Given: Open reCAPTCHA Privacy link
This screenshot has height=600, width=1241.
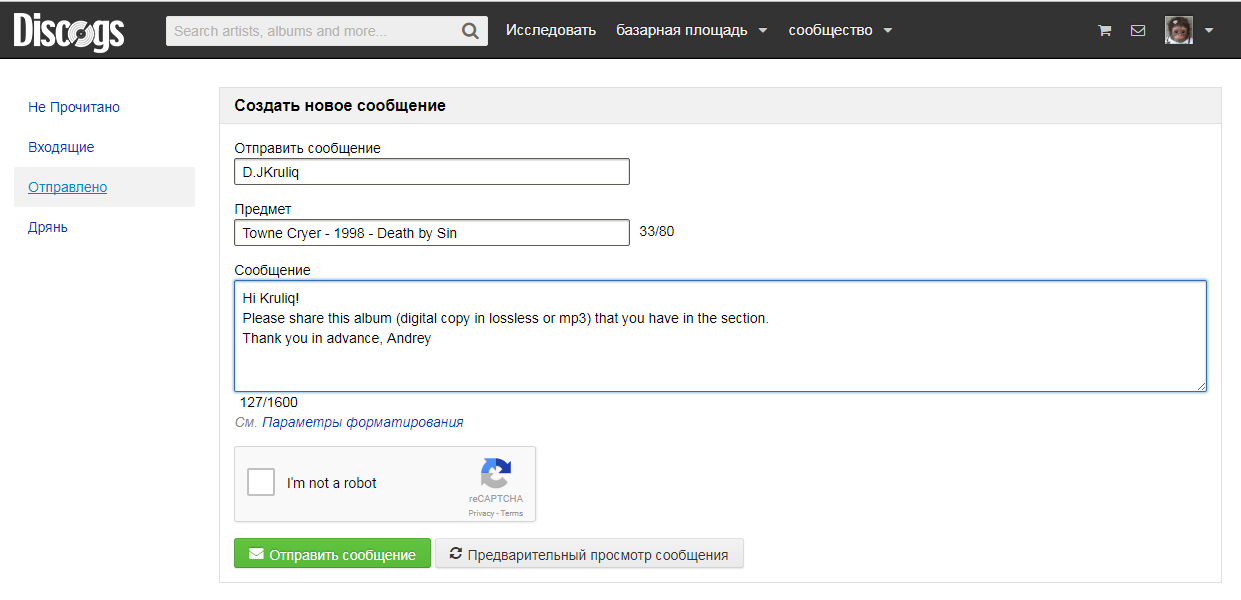Looking at the screenshot, I should (x=481, y=513).
